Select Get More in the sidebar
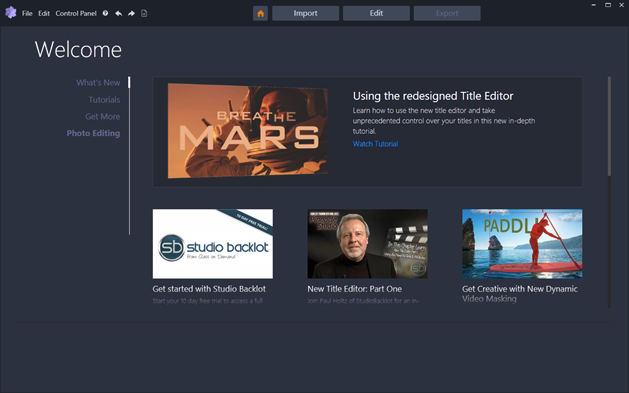 tap(102, 116)
